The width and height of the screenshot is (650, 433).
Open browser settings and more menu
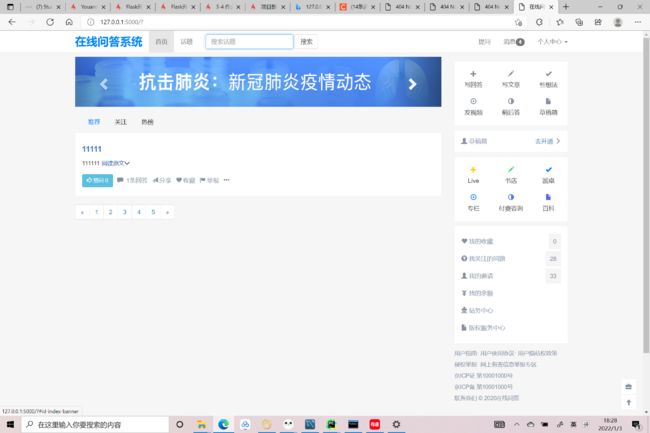coord(638,22)
